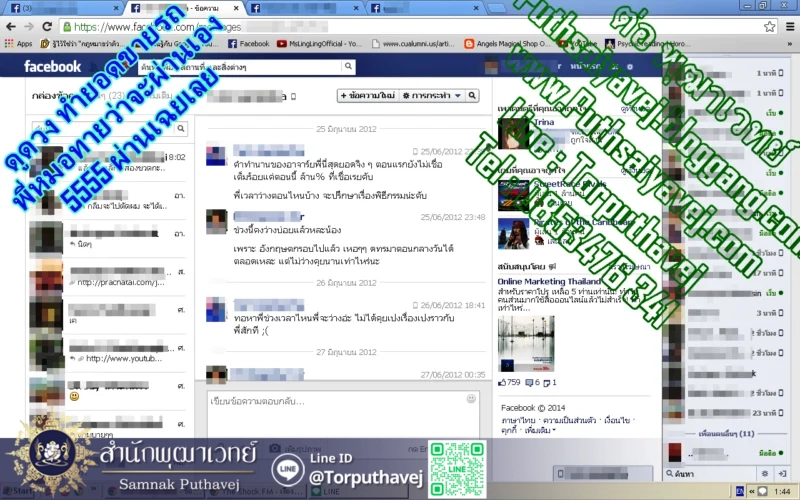Click the Trina profile thumbnail
This screenshot has height=500, width=800.
tap(513, 134)
